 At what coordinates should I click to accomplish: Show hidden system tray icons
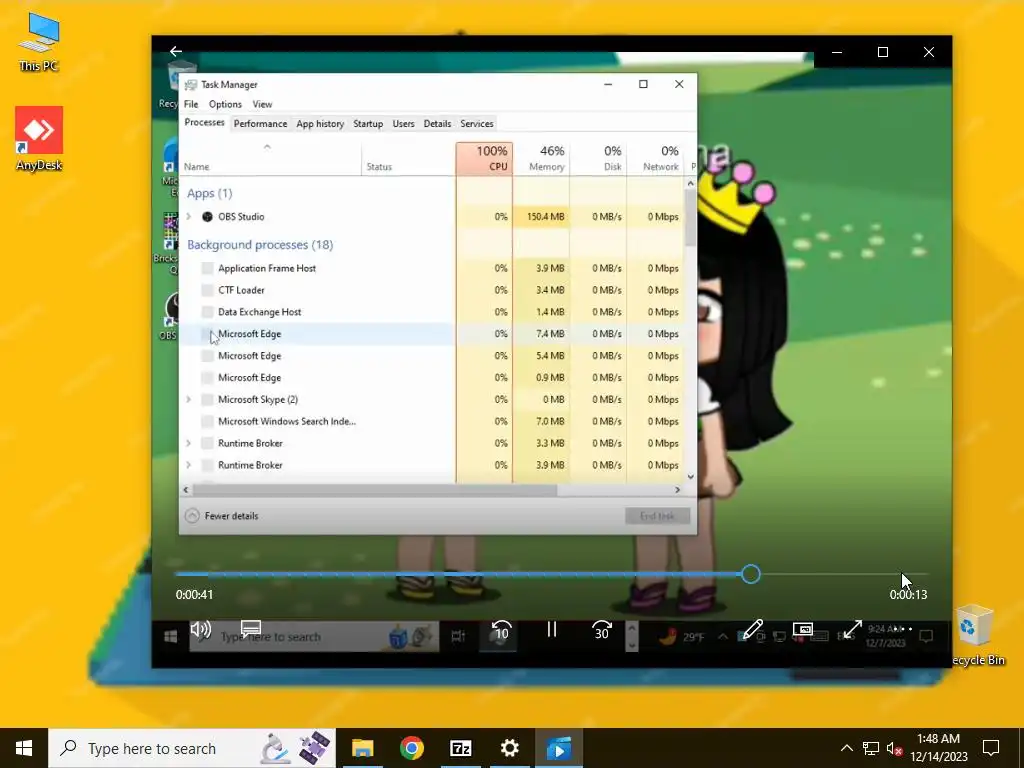[x=846, y=748]
